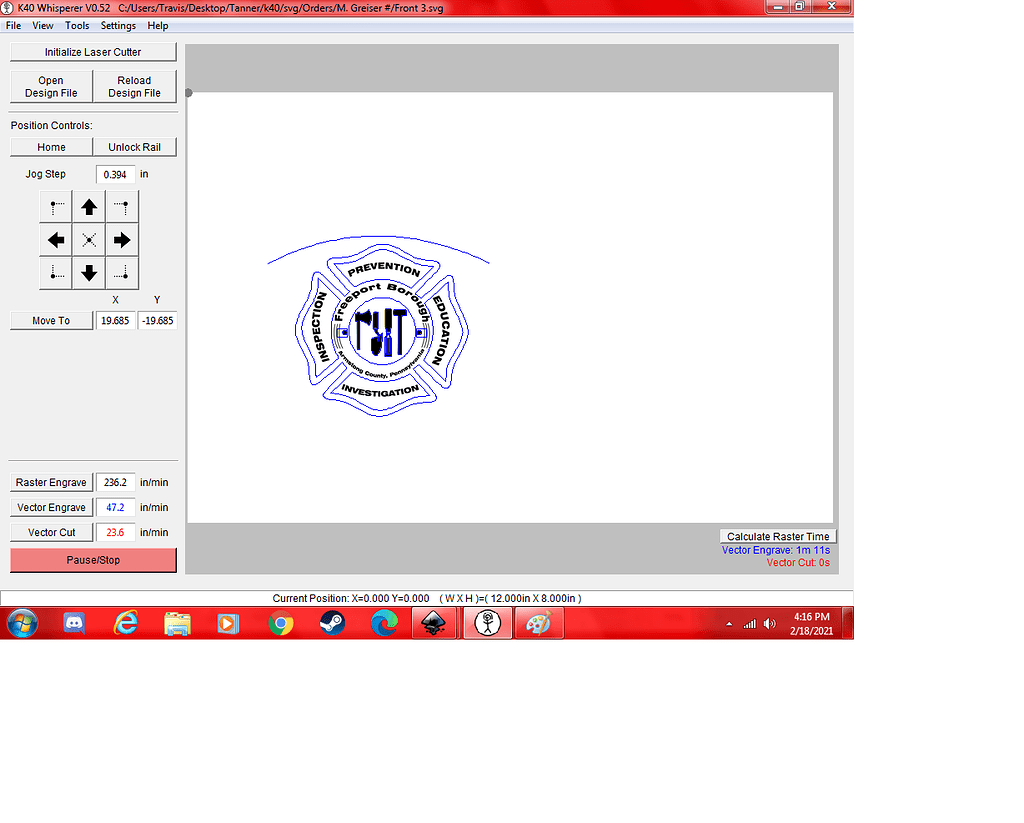Screen dimensions: 1024x823
Task: Move to upper-left corner of design
Action: pos(56,208)
